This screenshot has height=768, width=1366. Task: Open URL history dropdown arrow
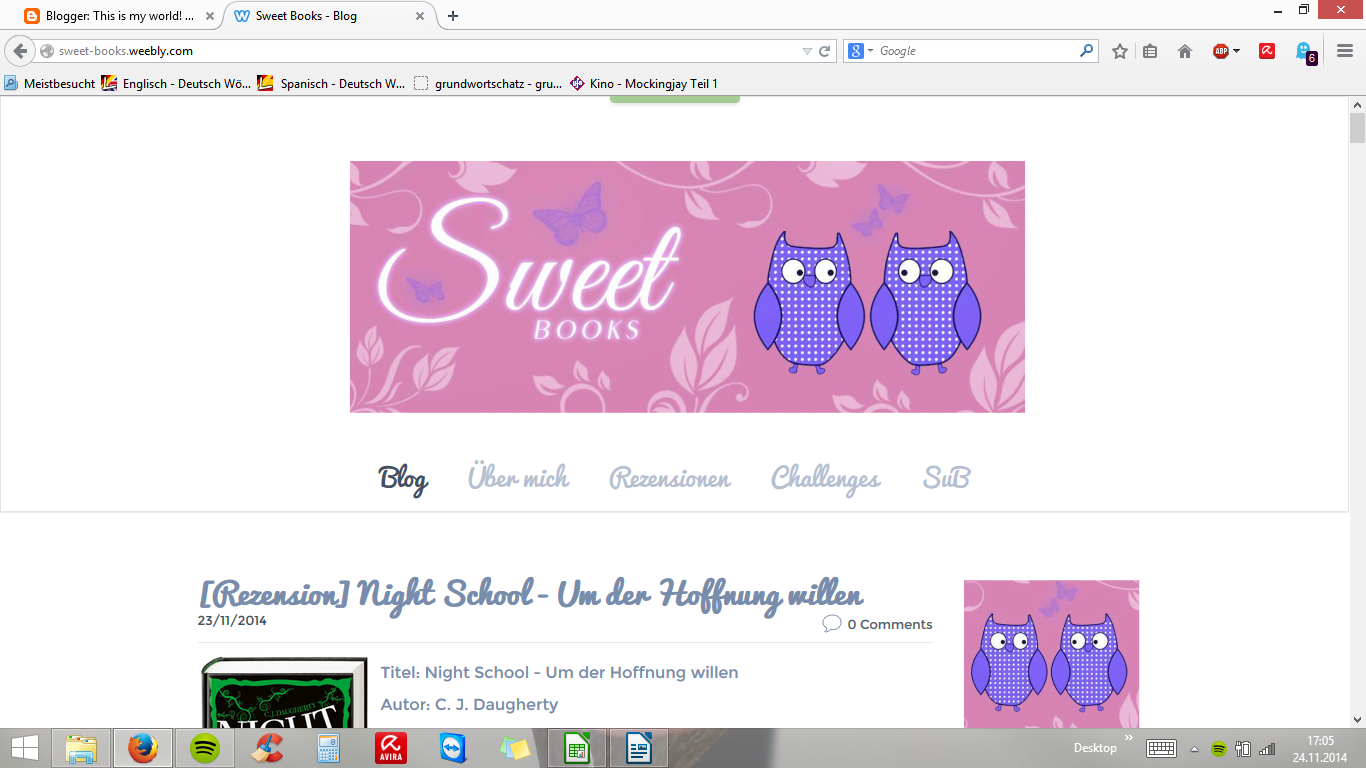click(807, 51)
